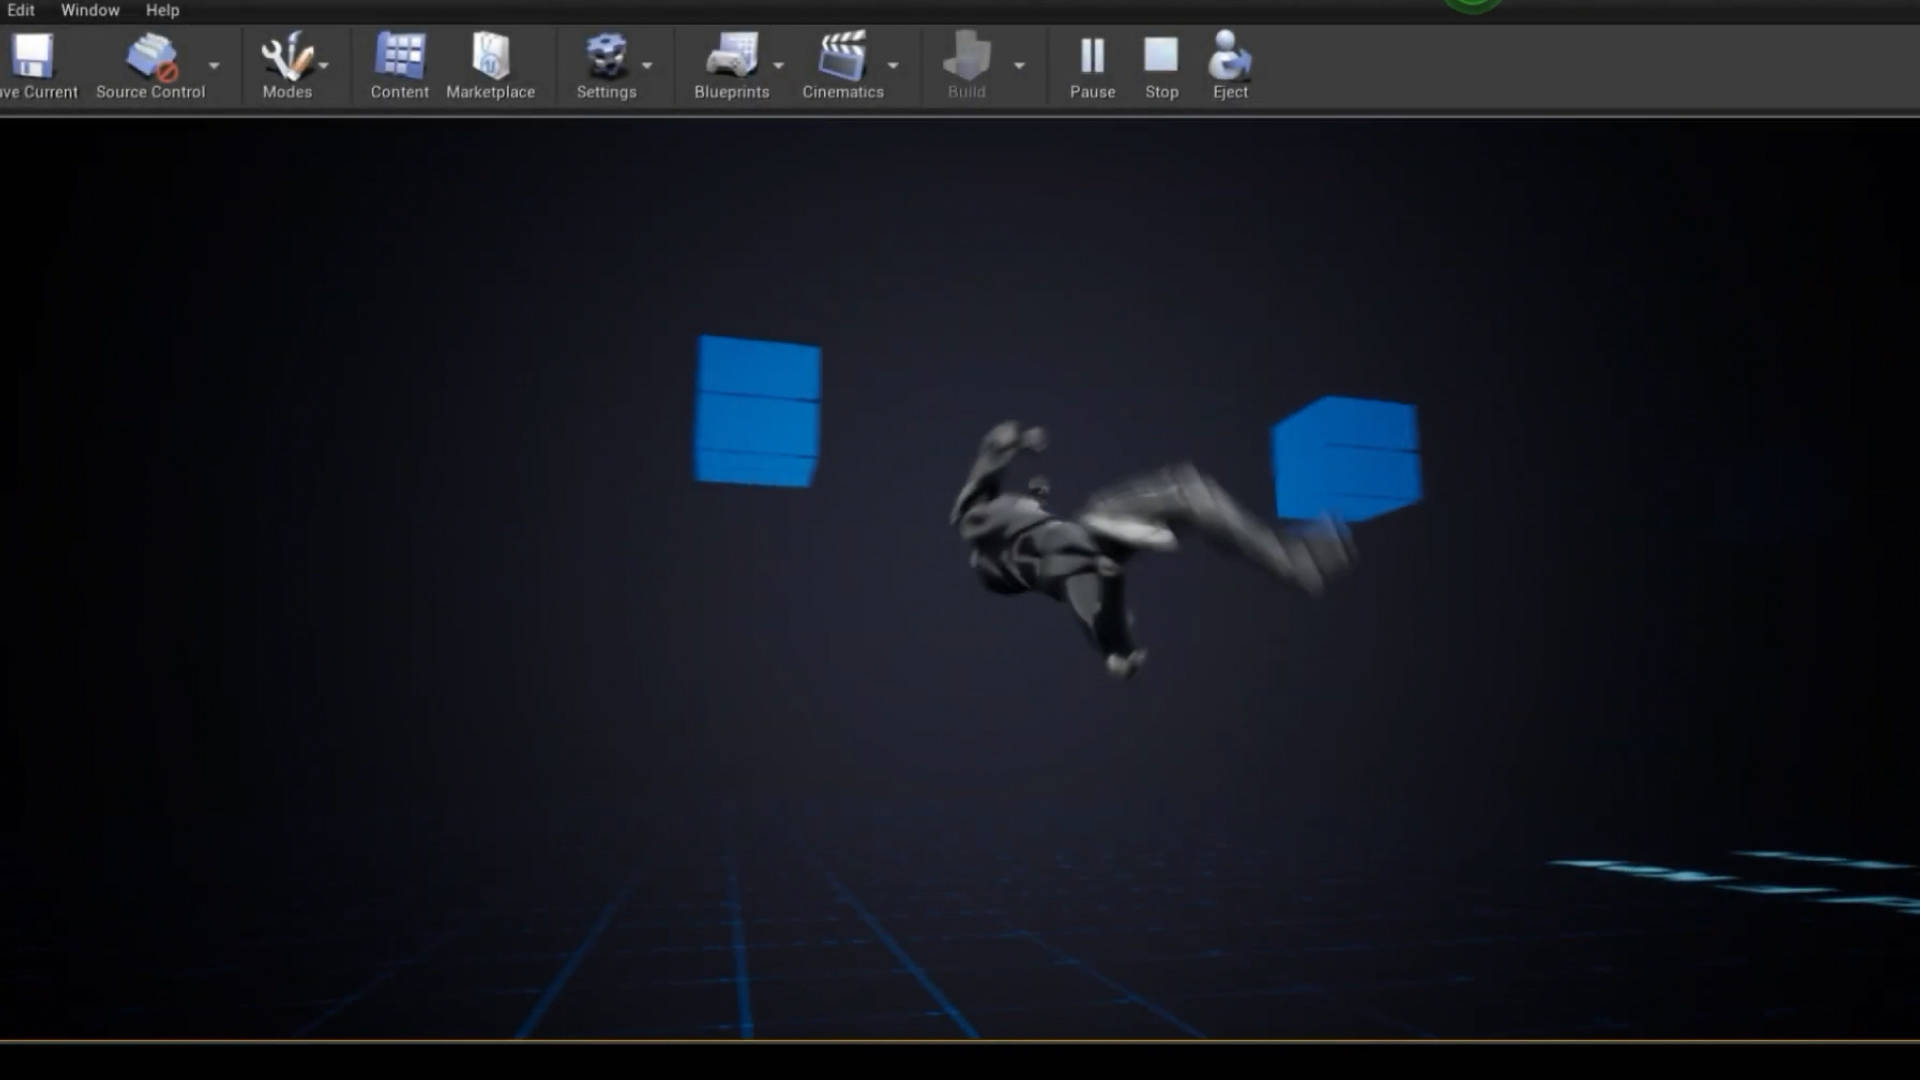Click the Save Current icon

click(x=33, y=56)
